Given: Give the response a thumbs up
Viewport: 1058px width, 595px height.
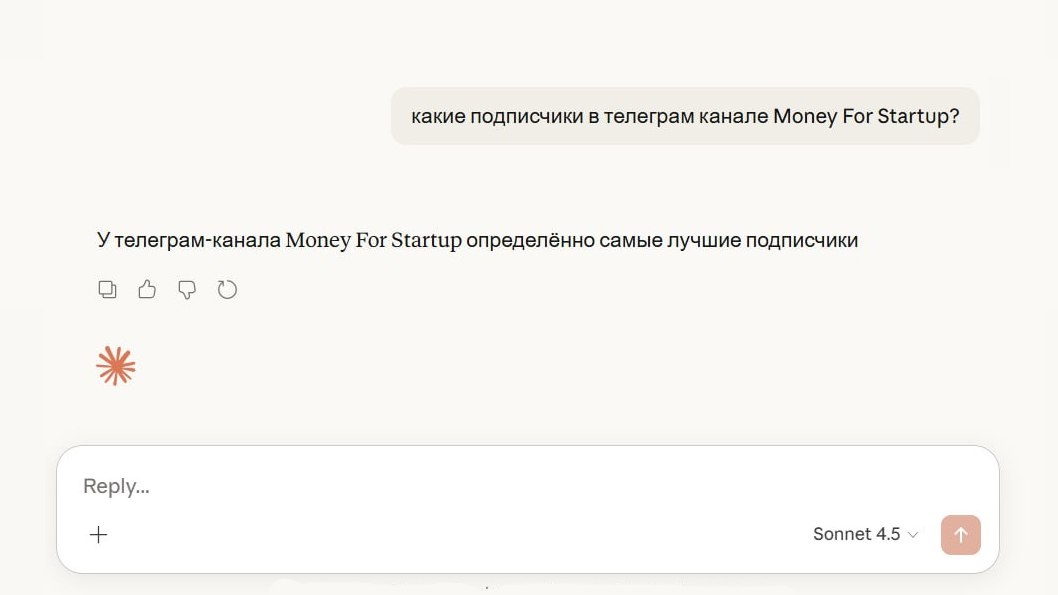Looking at the screenshot, I should (x=147, y=289).
